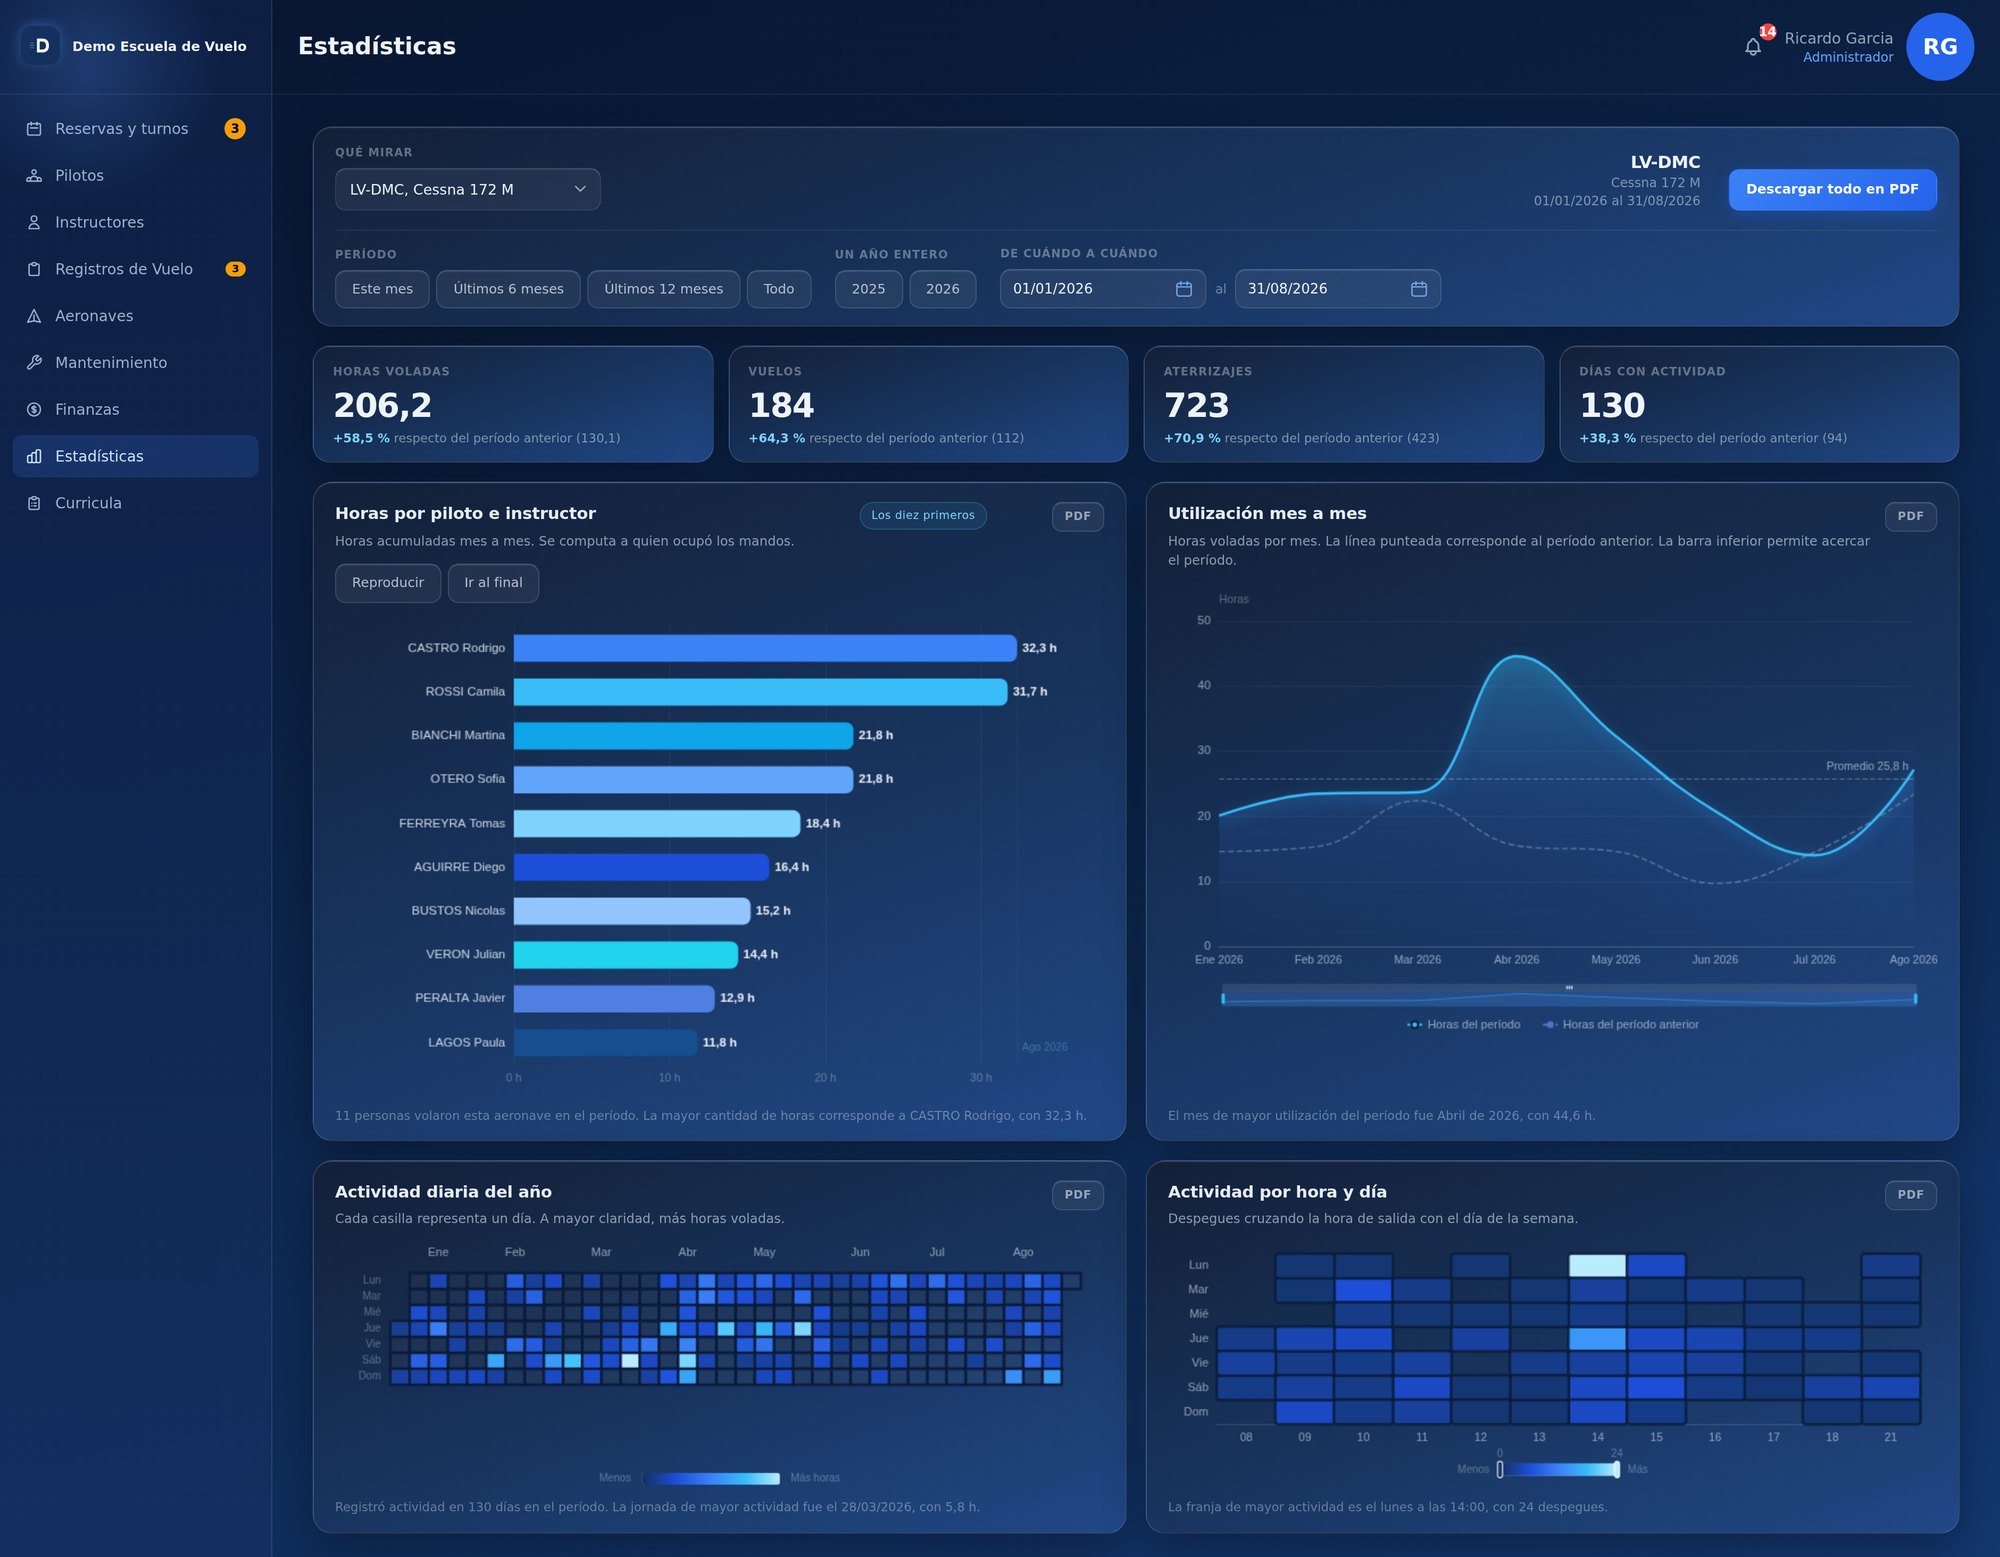
Task: Export Actividad por hora y día as PDF
Action: click(1910, 1195)
